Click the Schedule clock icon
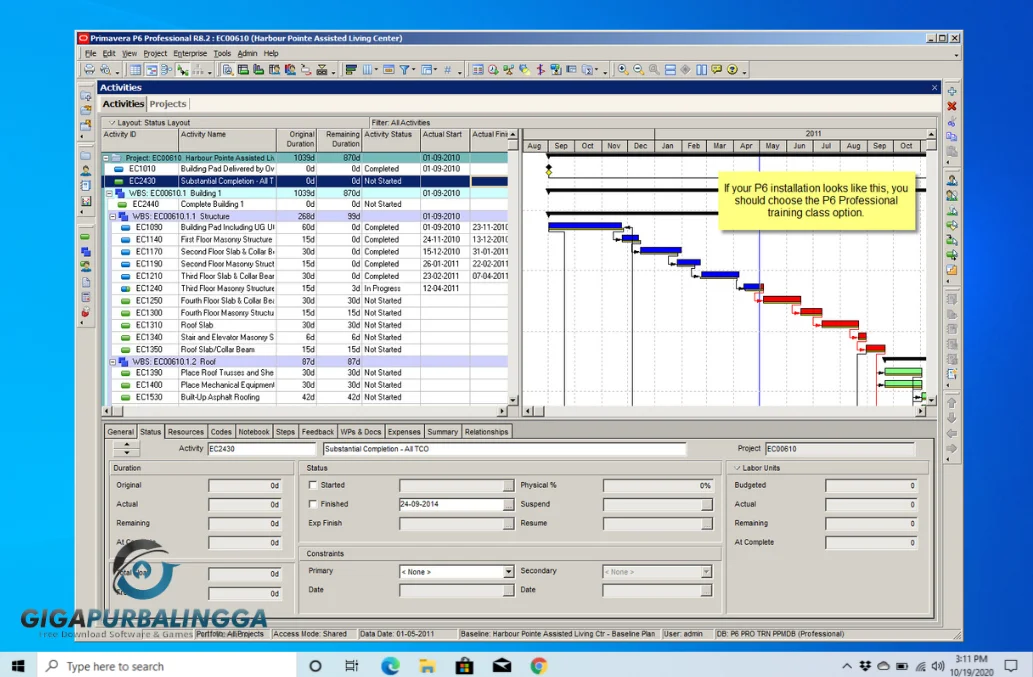 (x=493, y=69)
